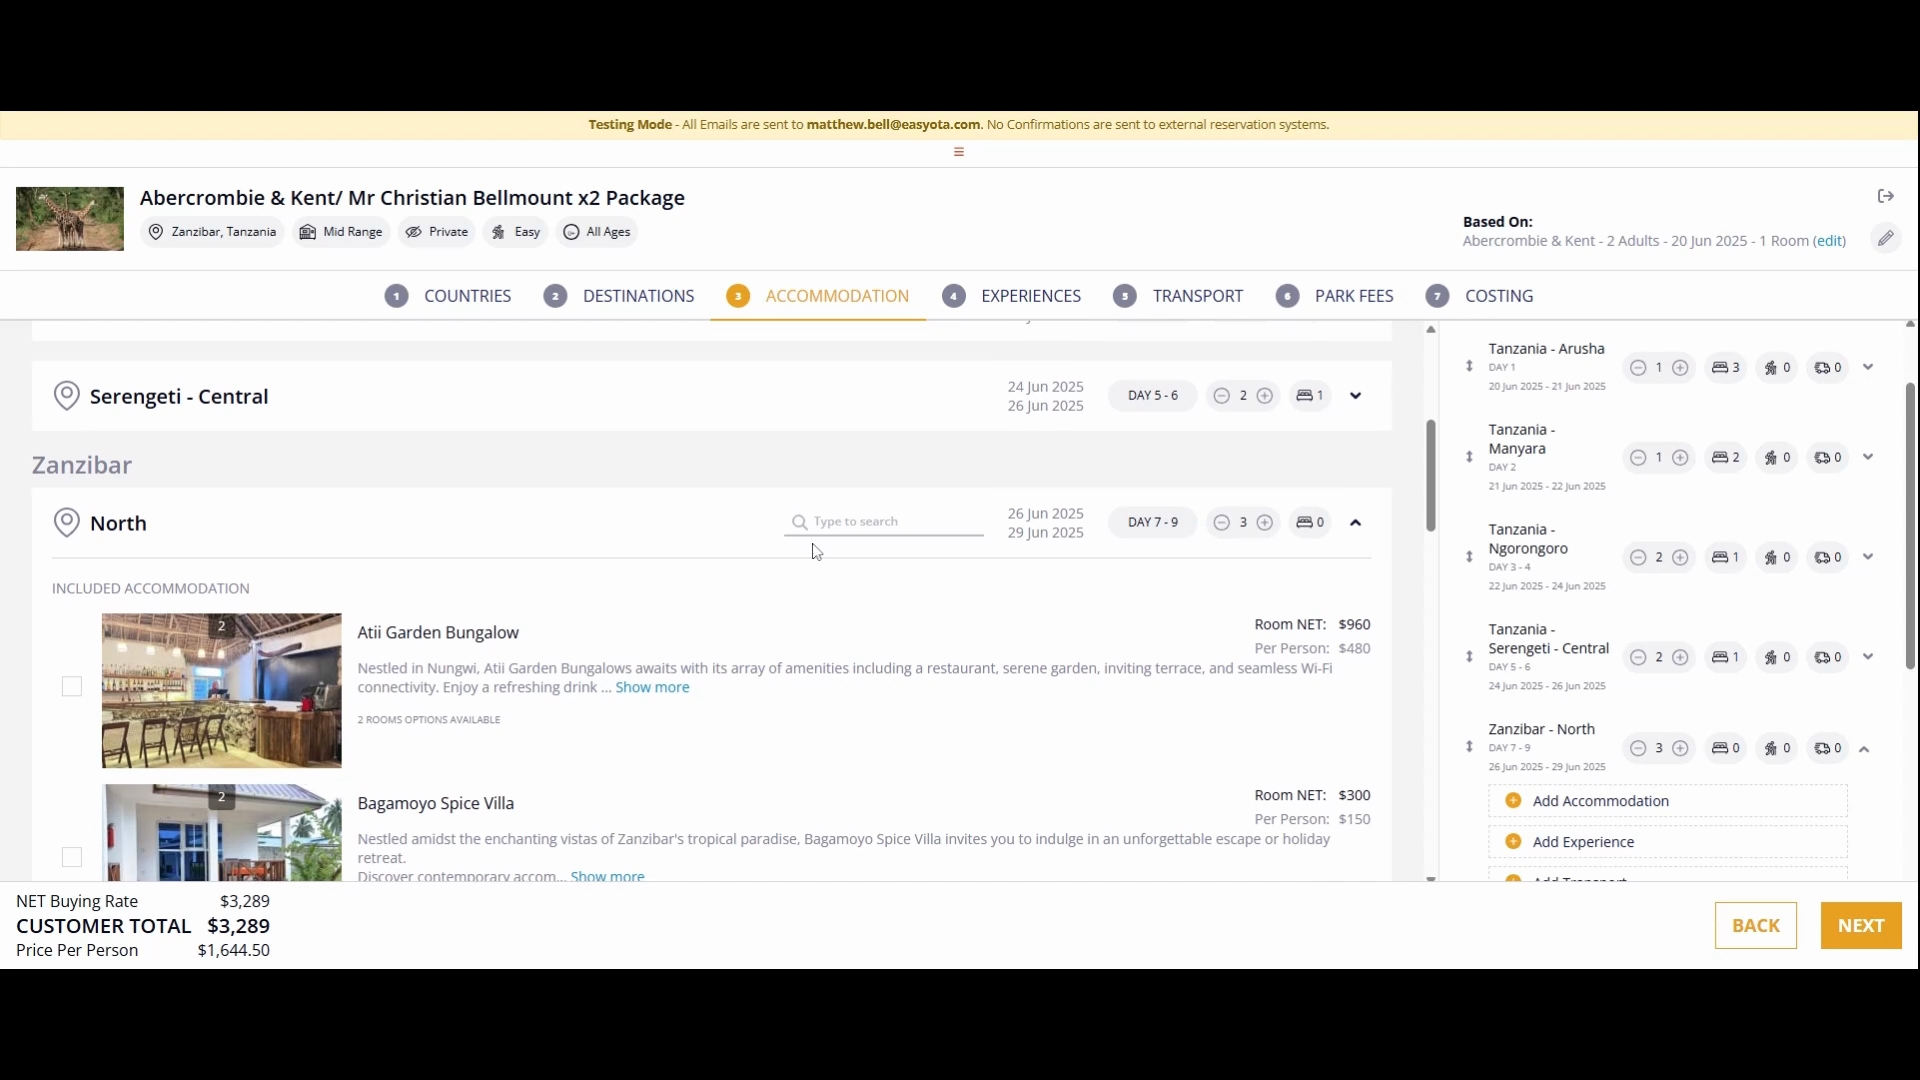The image size is (1920, 1080).
Task: Click the Zanzibar, Tanzania location tag
Action: coord(212,232)
